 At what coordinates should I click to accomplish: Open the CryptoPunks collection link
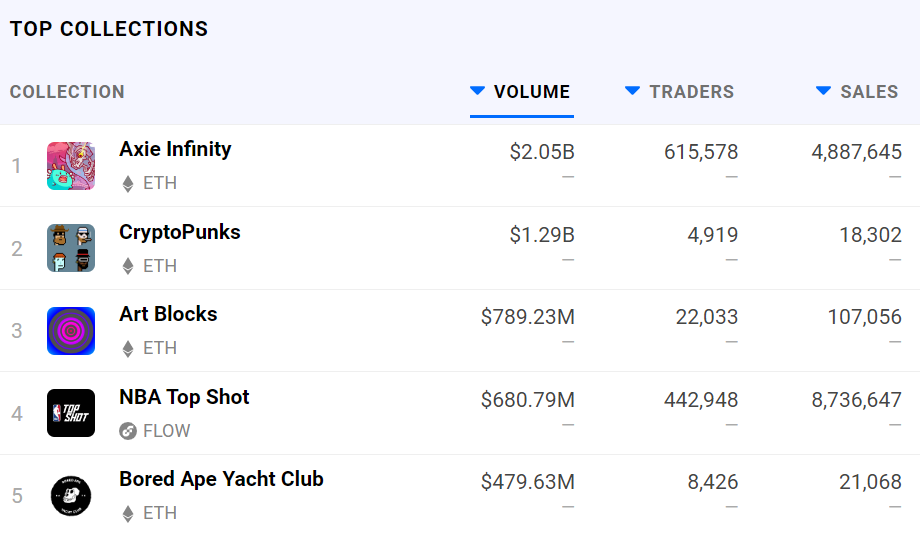[x=180, y=232]
